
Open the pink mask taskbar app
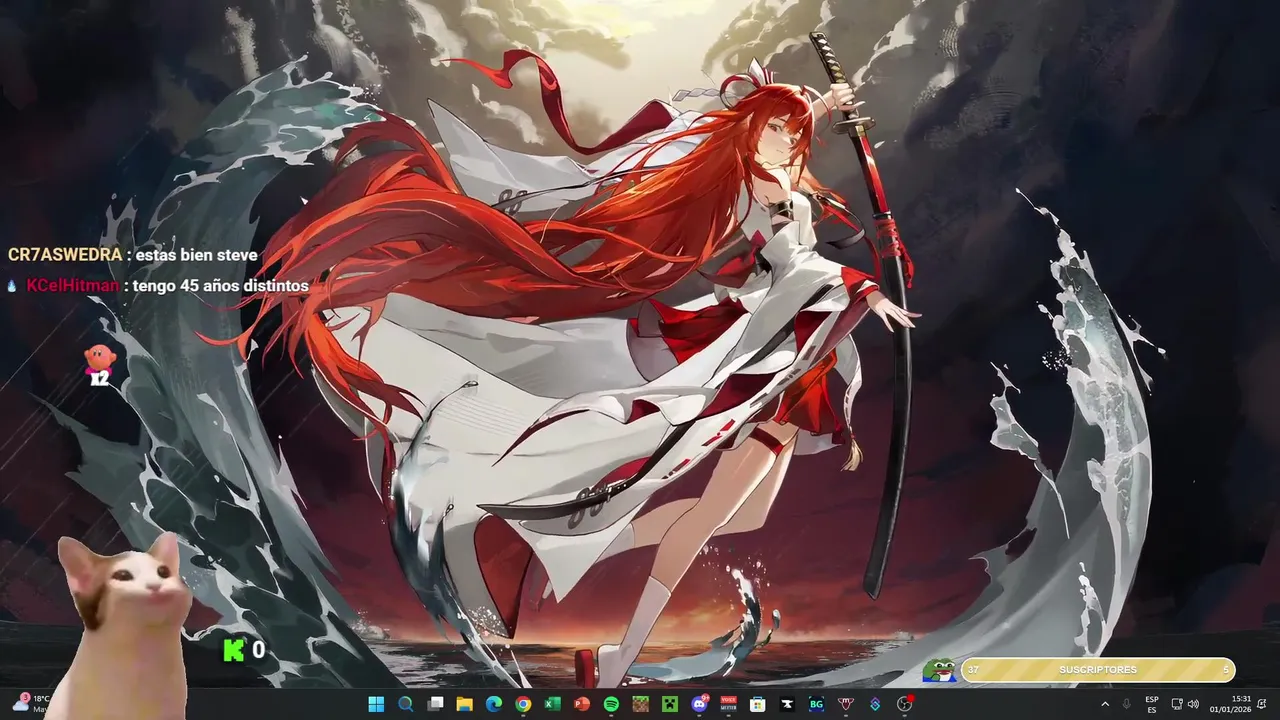coord(846,704)
